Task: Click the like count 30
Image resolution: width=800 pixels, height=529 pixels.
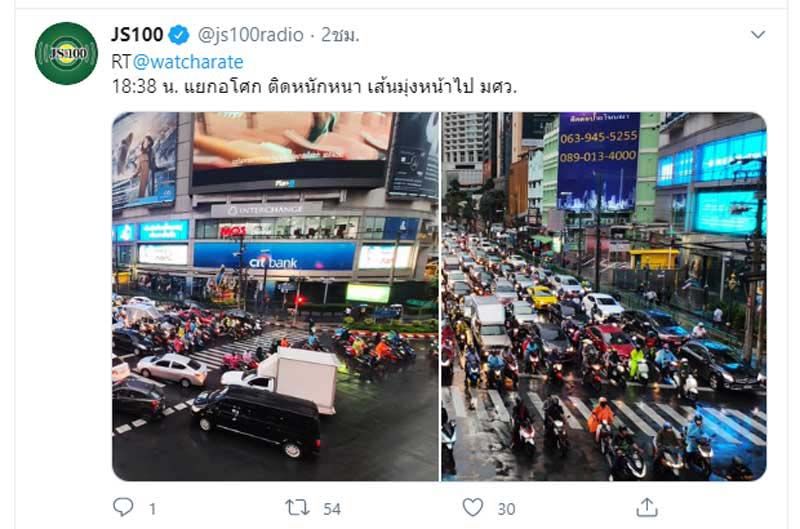Action: (x=506, y=509)
